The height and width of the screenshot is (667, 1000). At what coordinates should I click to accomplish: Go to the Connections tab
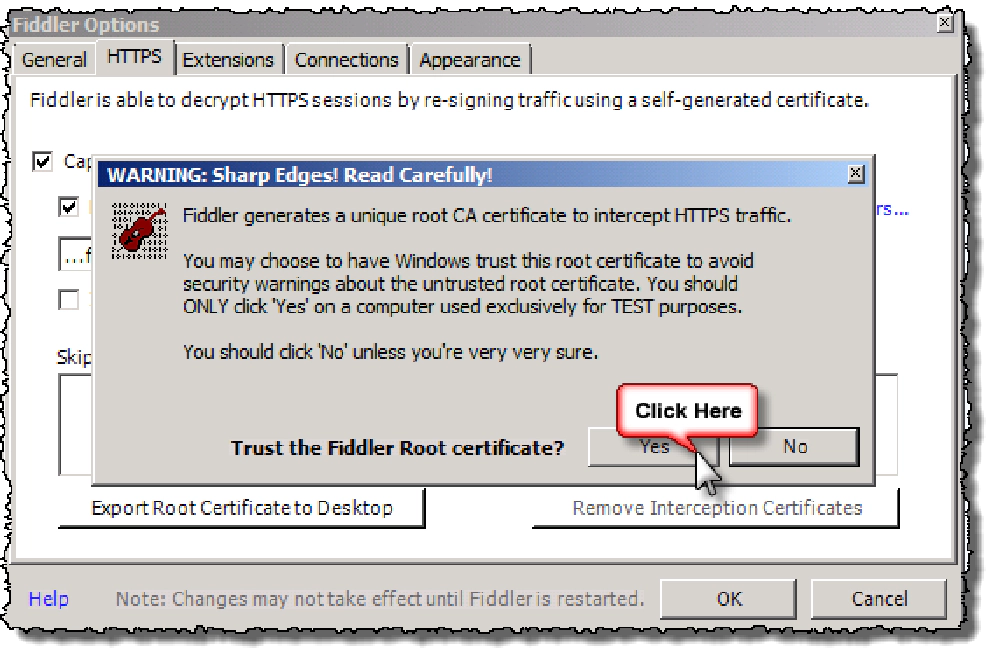[x=346, y=60]
